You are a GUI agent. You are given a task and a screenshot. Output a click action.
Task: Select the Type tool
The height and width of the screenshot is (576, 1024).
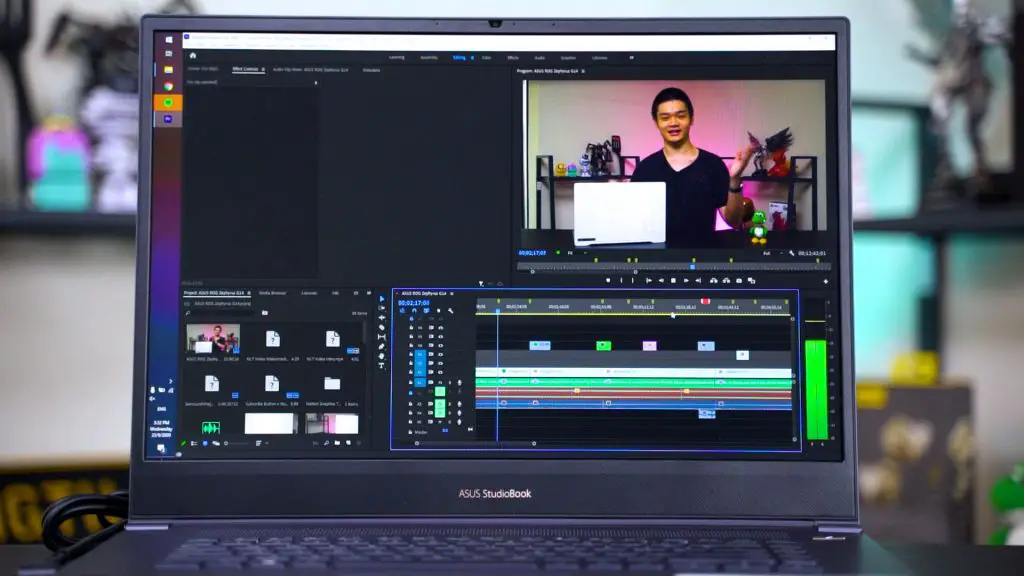tap(382, 366)
